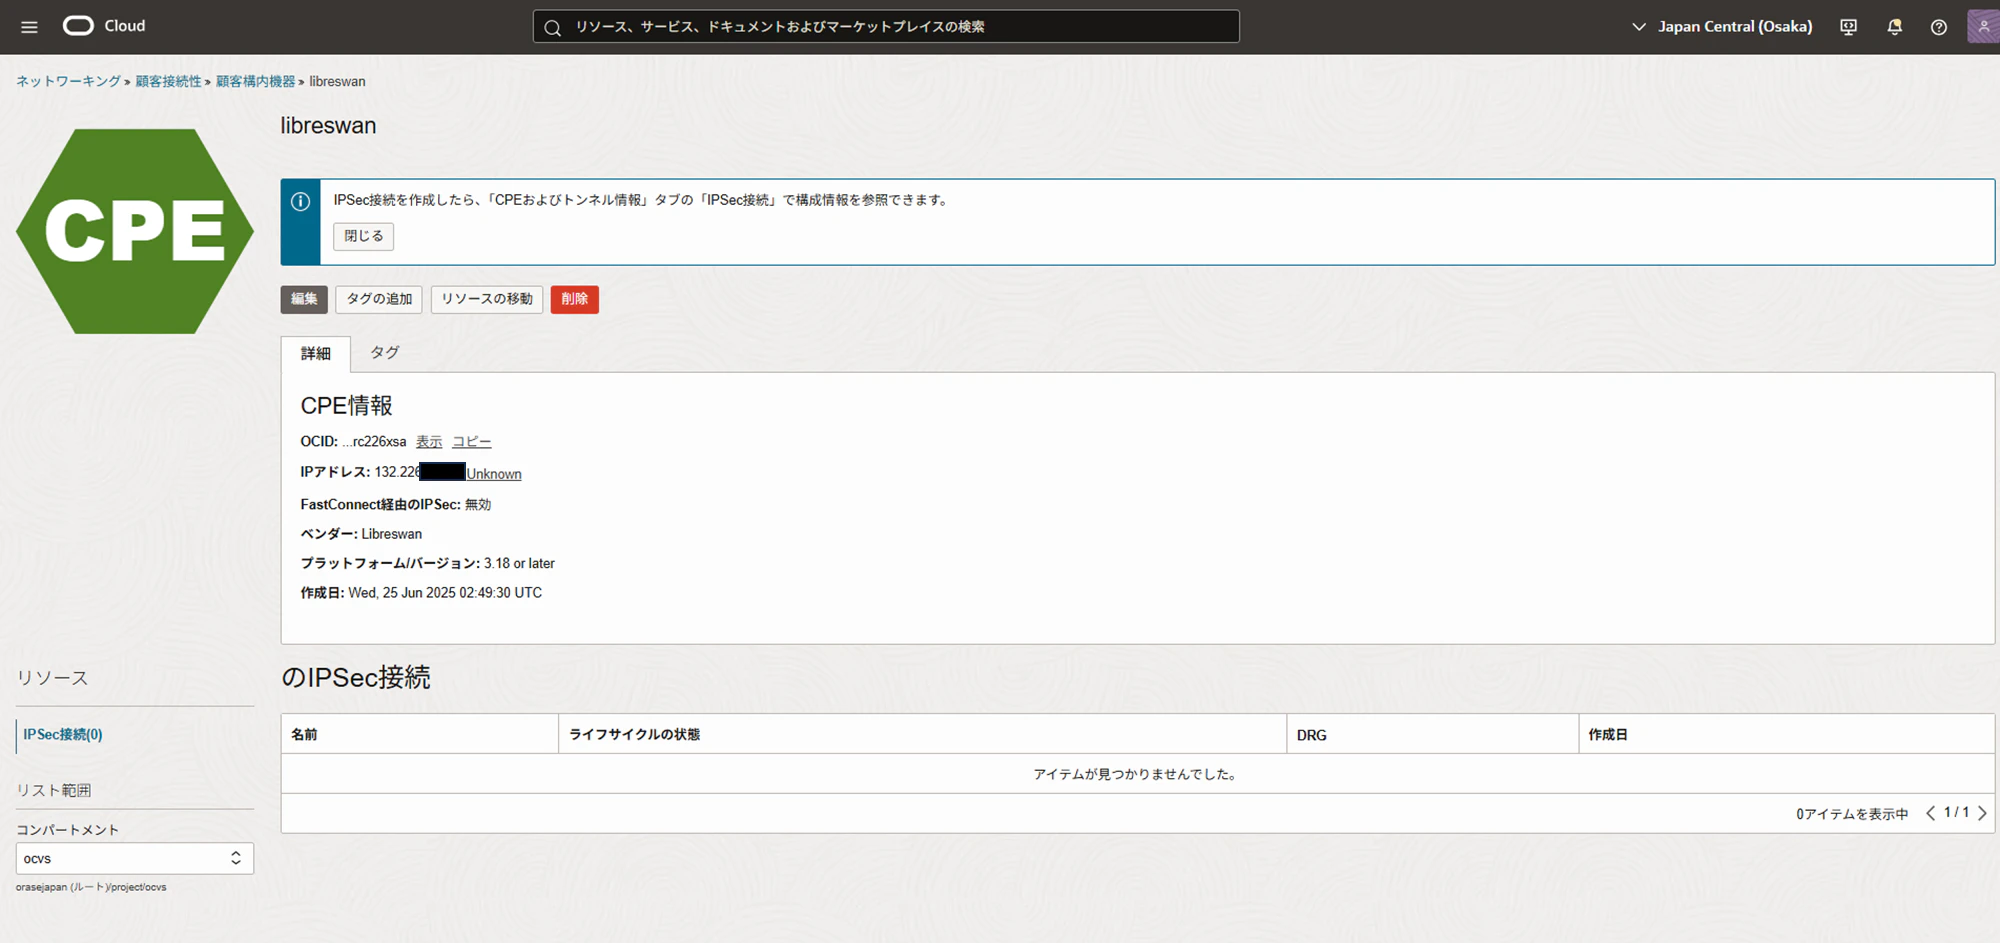Go to next page of IPSec table
Image resolution: width=2000 pixels, height=943 pixels.
(1982, 813)
